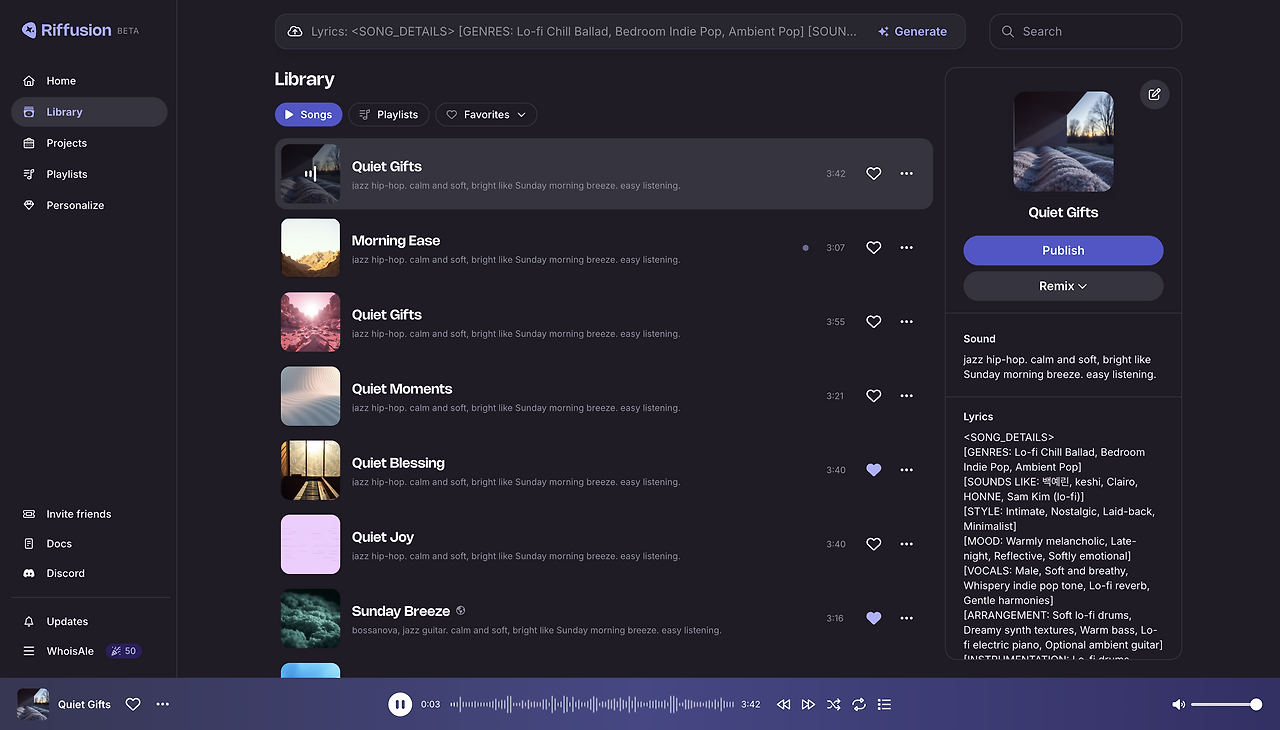The image size is (1280, 730).
Task: Open more options in the player bar
Action: pos(163,704)
